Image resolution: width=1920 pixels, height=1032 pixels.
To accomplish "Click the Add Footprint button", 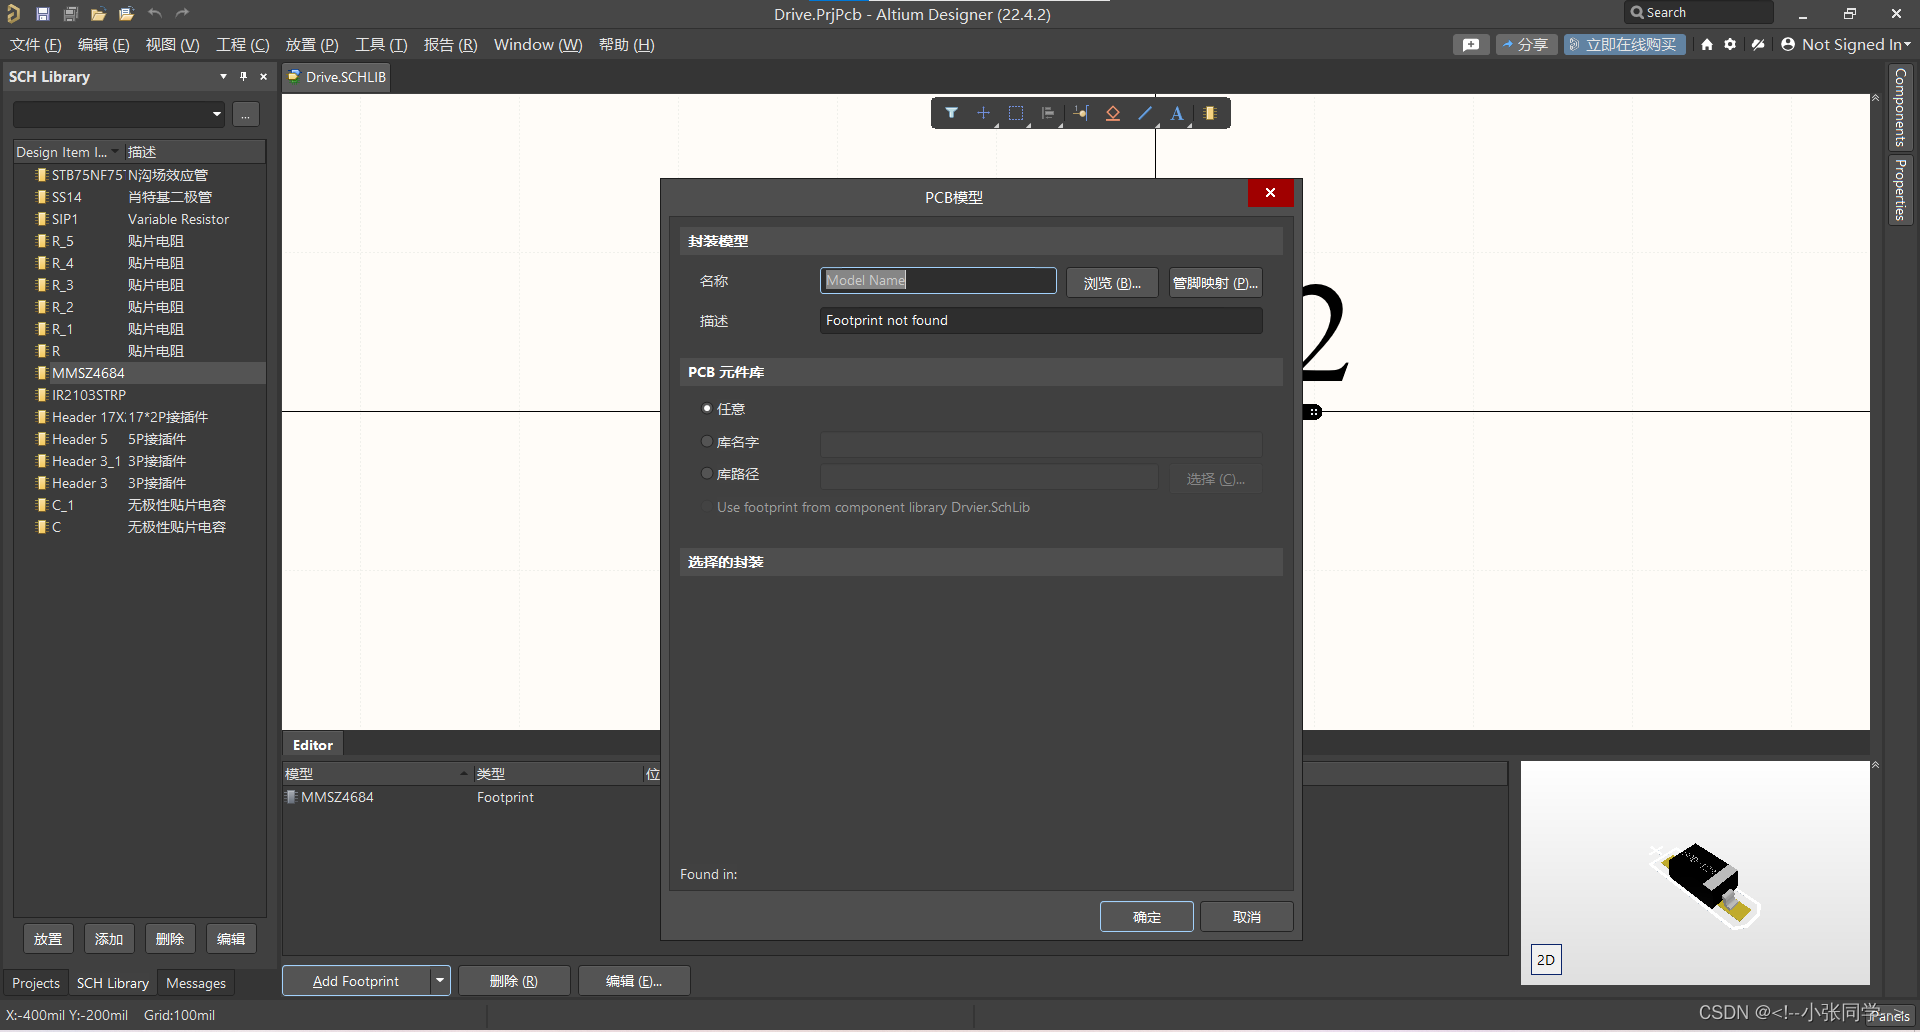I will [x=356, y=981].
